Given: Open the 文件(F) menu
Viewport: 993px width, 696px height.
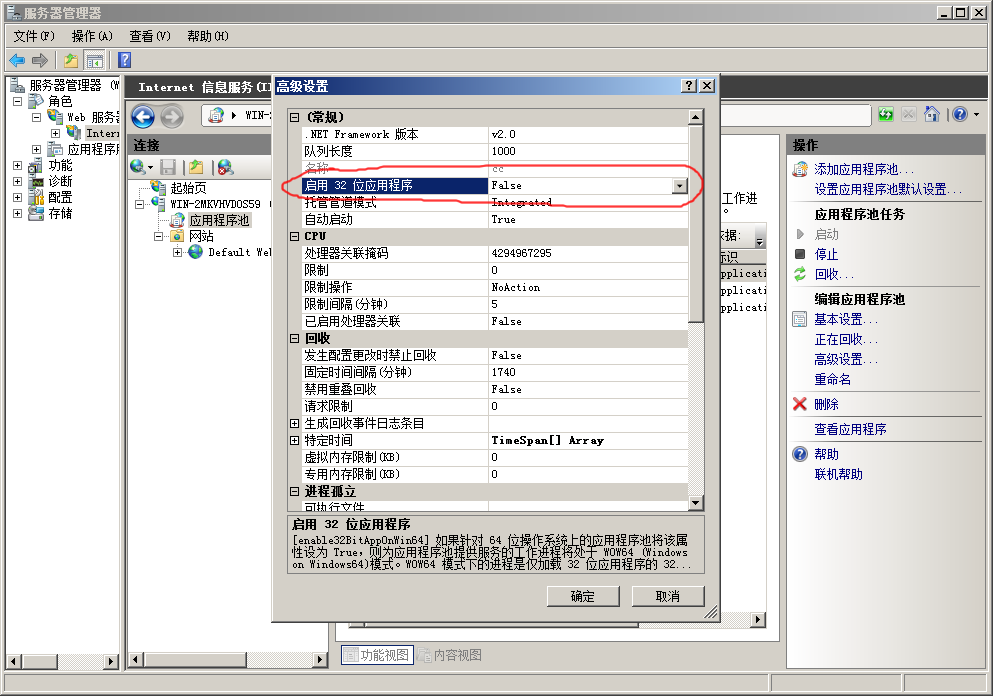Looking at the screenshot, I should tap(34, 36).
